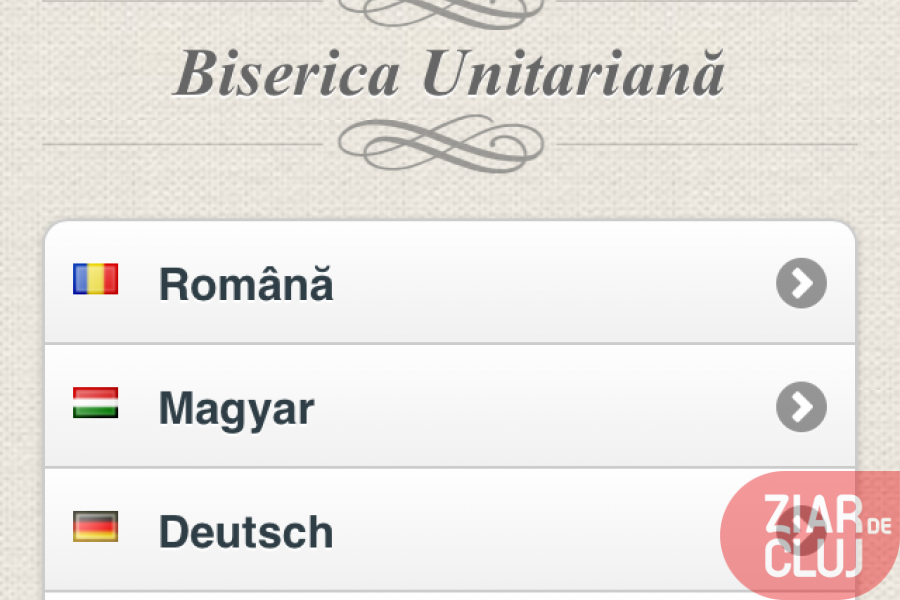The height and width of the screenshot is (600, 900).
Task: Tap the partially visible fourth list row
Action: [400, 596]
